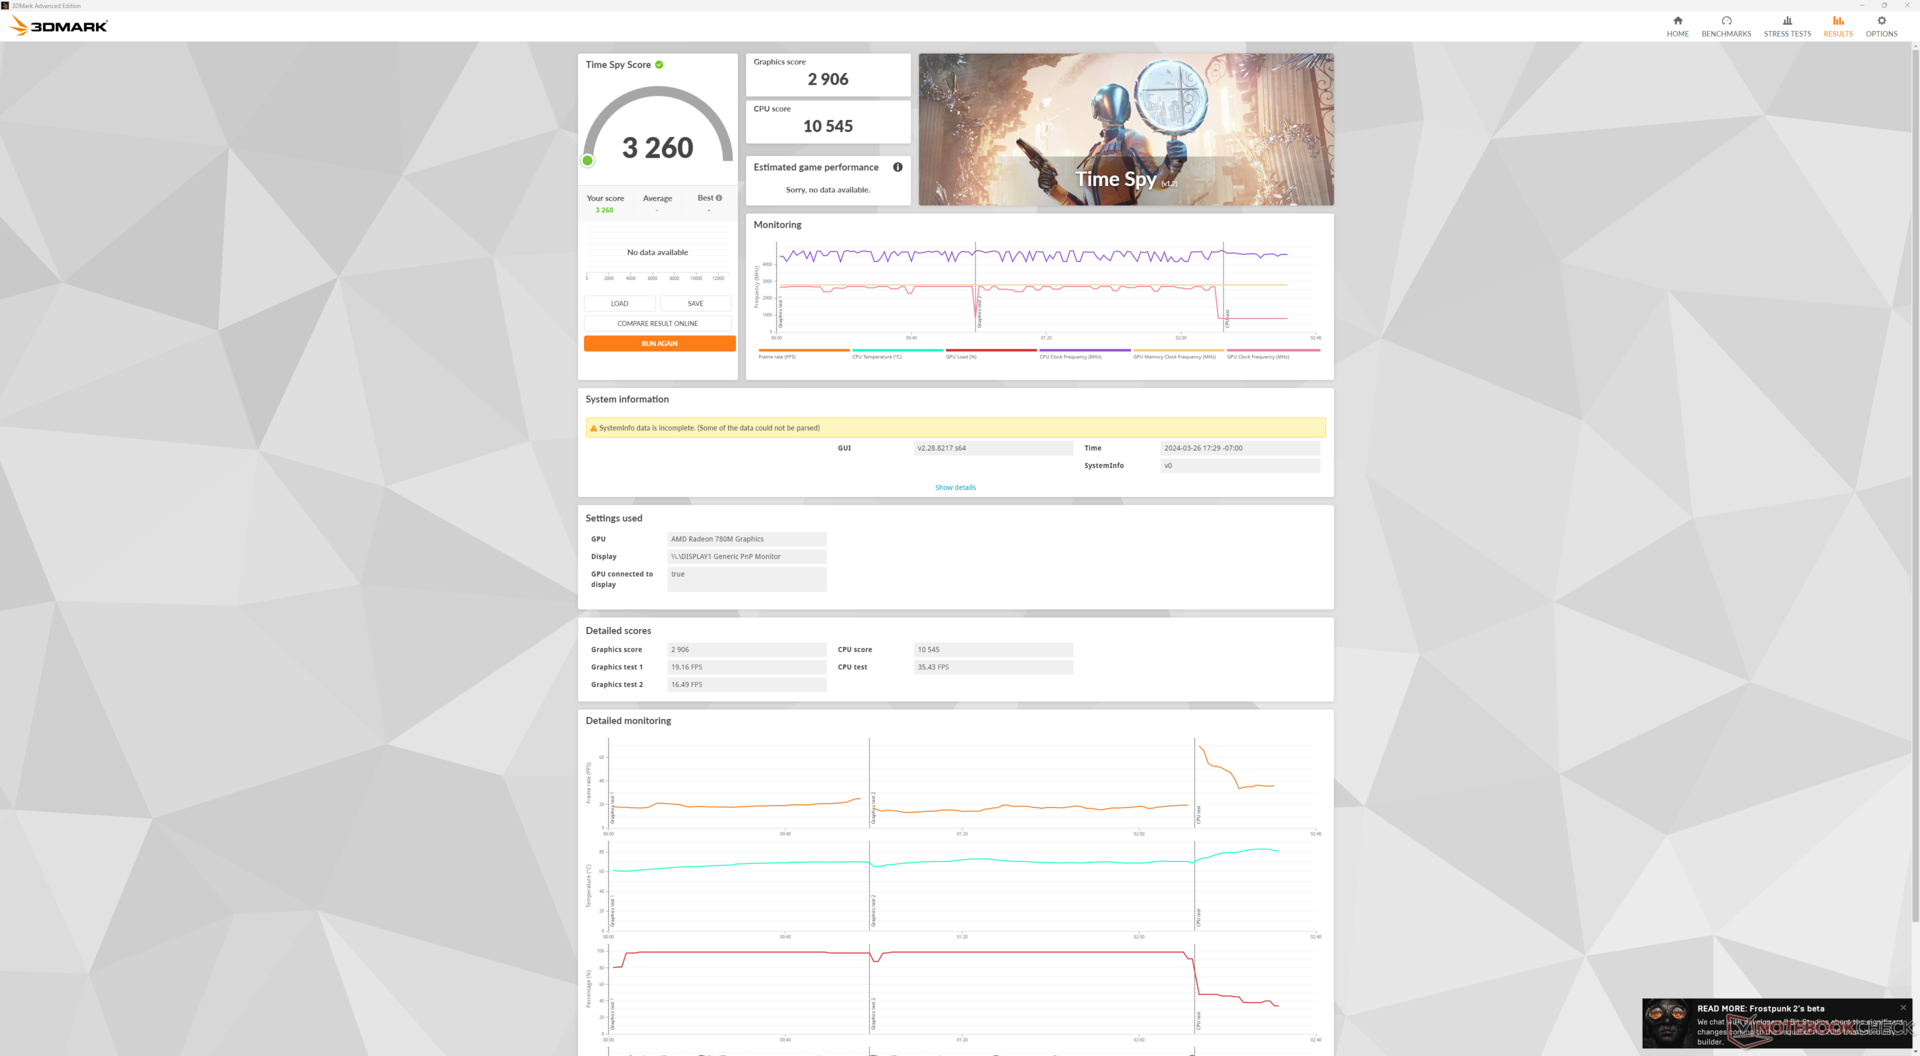Click green checkmark beside Time Spy Score
This screenshot has width=1920, height=1056.
point(659,65)
